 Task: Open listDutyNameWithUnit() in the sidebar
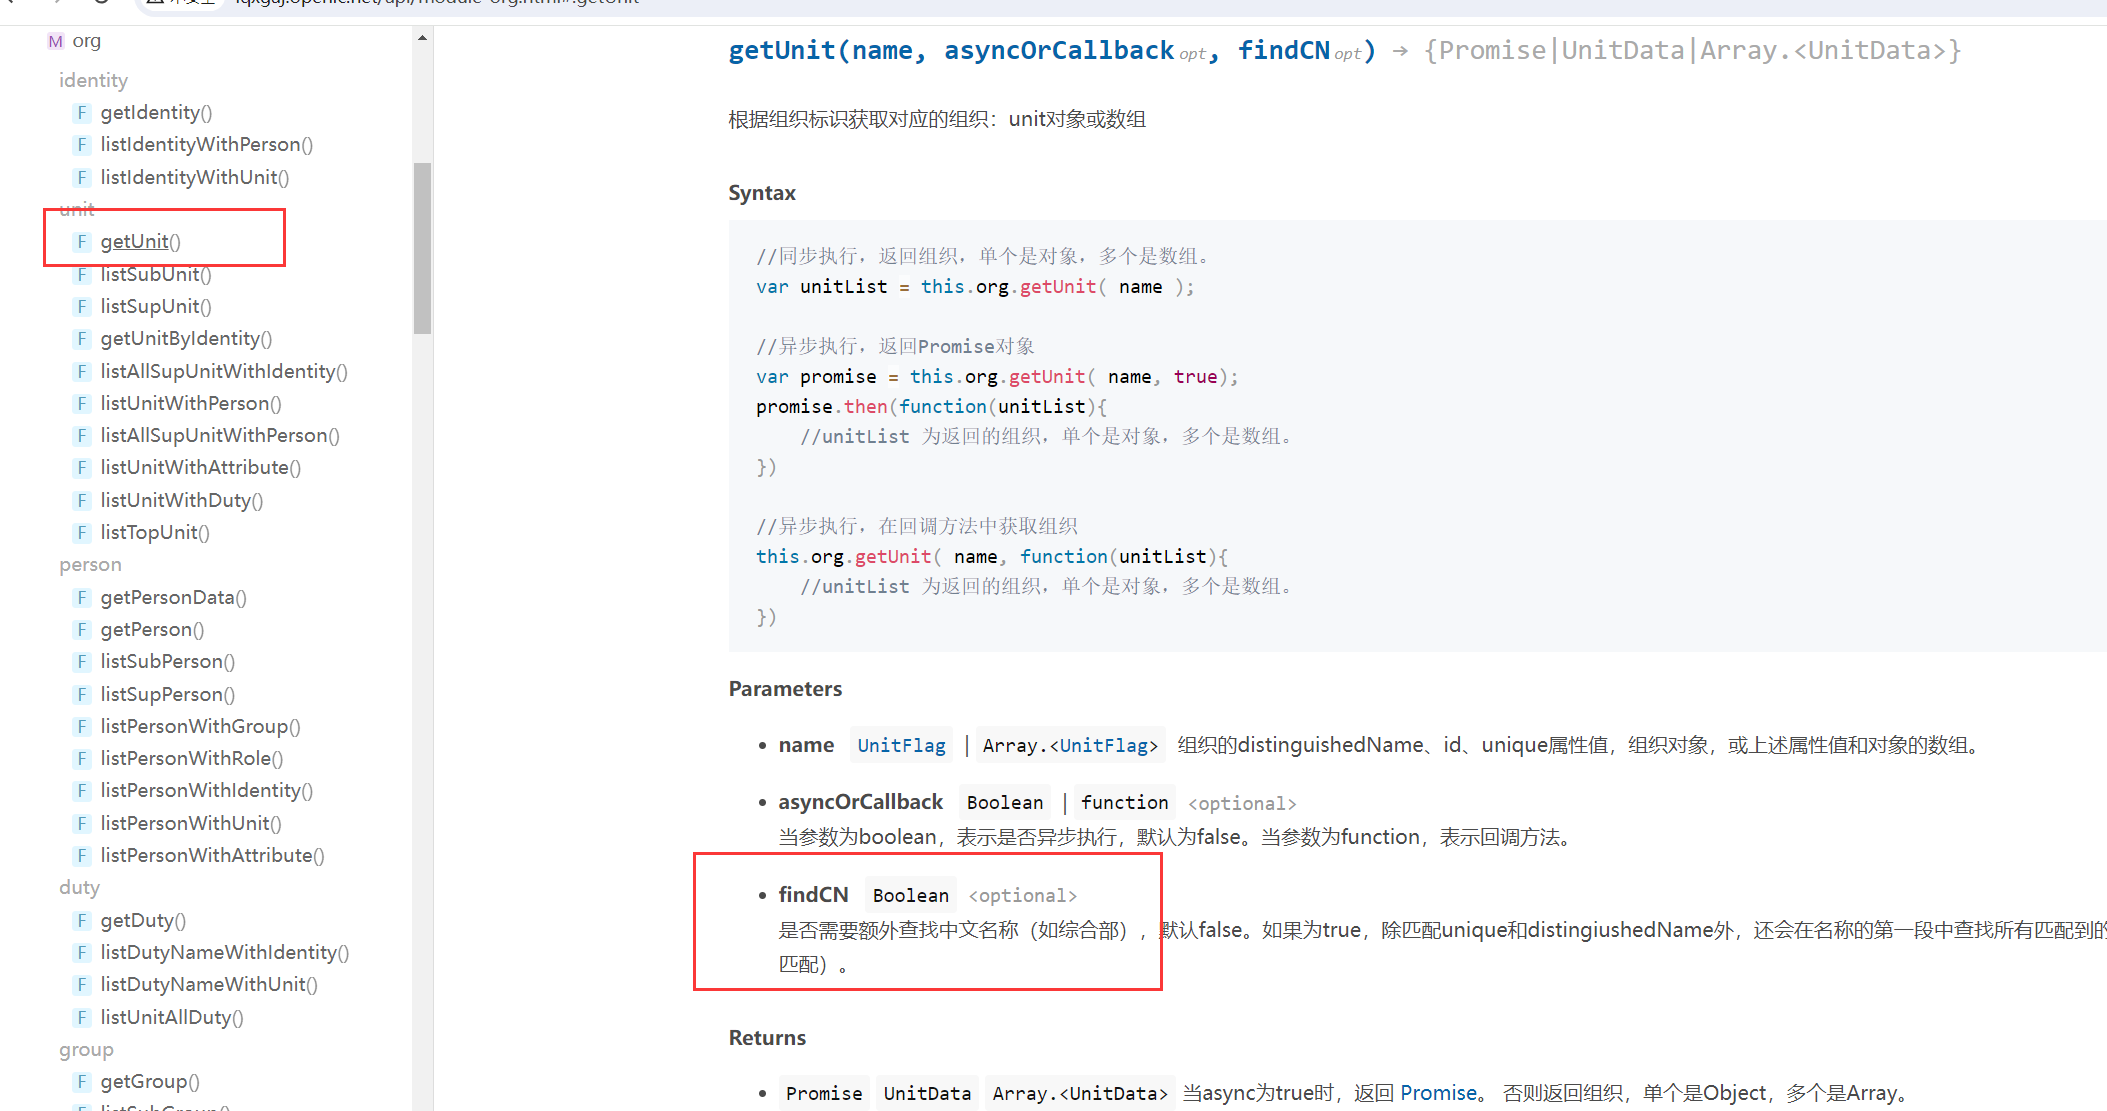(208, 984)
